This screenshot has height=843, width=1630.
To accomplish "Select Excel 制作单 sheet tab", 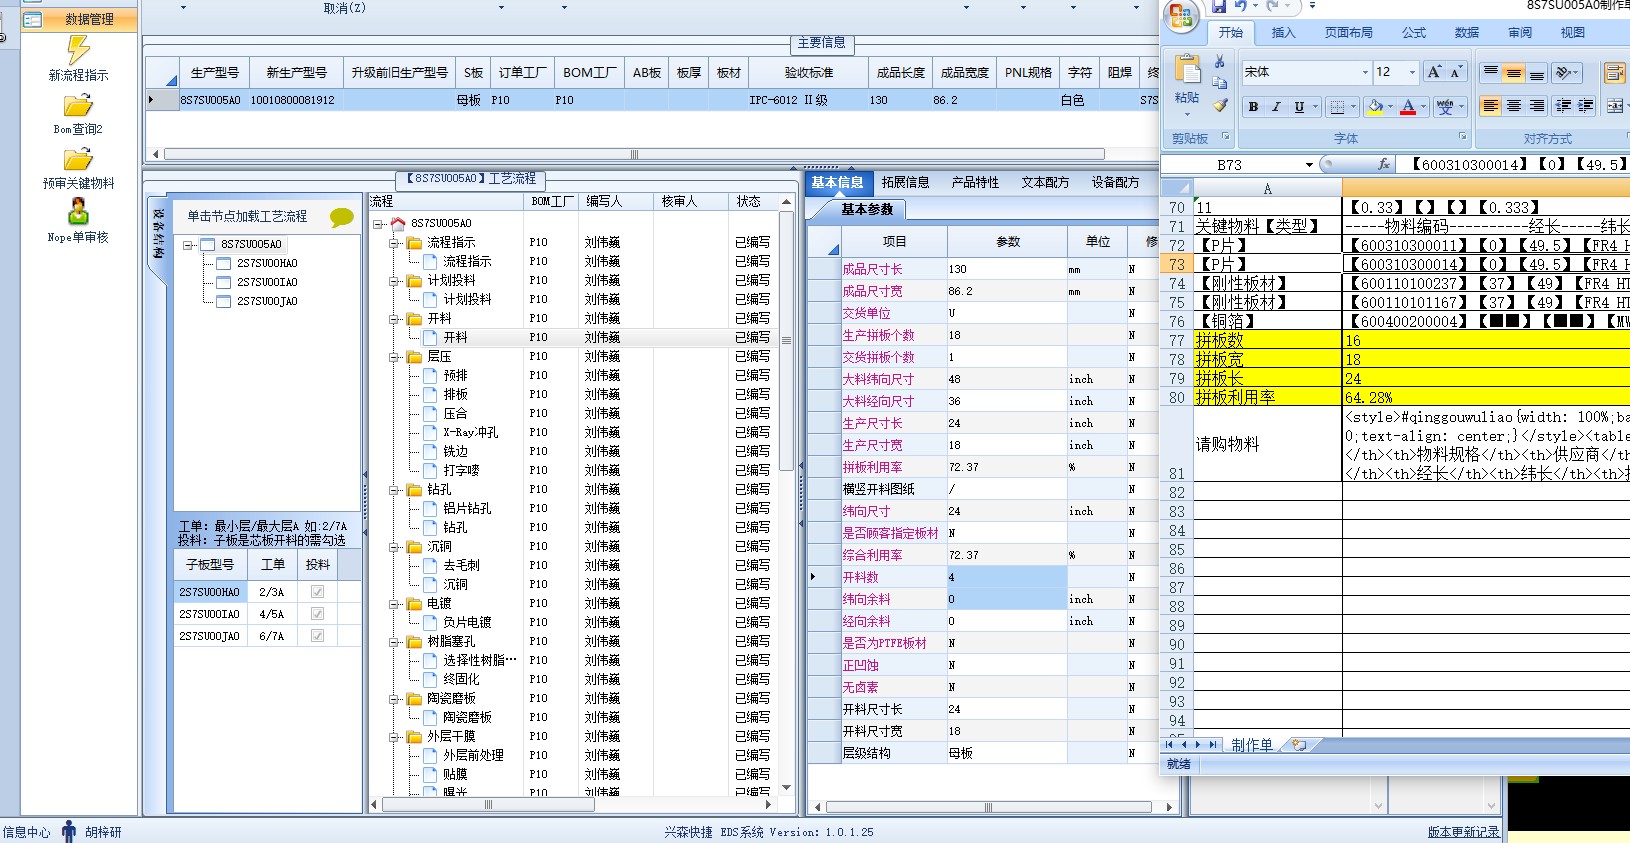I will (1252, 745).
